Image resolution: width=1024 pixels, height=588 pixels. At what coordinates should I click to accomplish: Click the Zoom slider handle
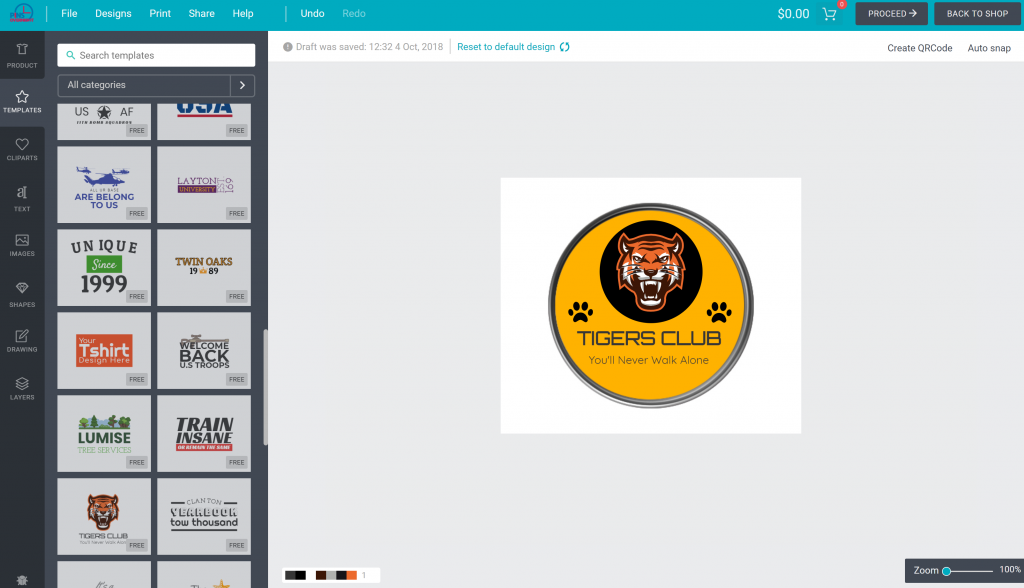tap(946, 571)
